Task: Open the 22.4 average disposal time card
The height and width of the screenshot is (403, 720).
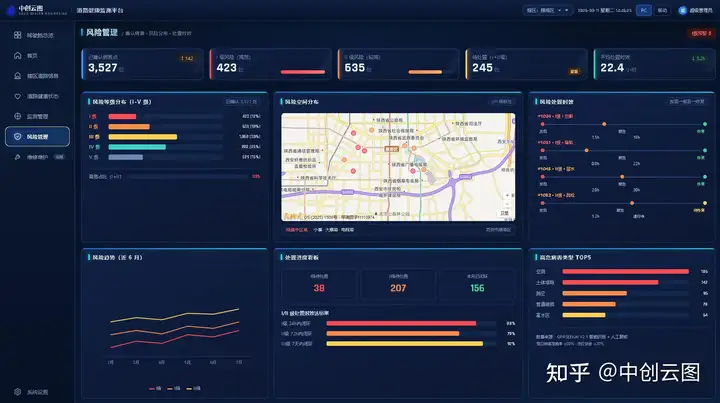Action: click(654, 64)
